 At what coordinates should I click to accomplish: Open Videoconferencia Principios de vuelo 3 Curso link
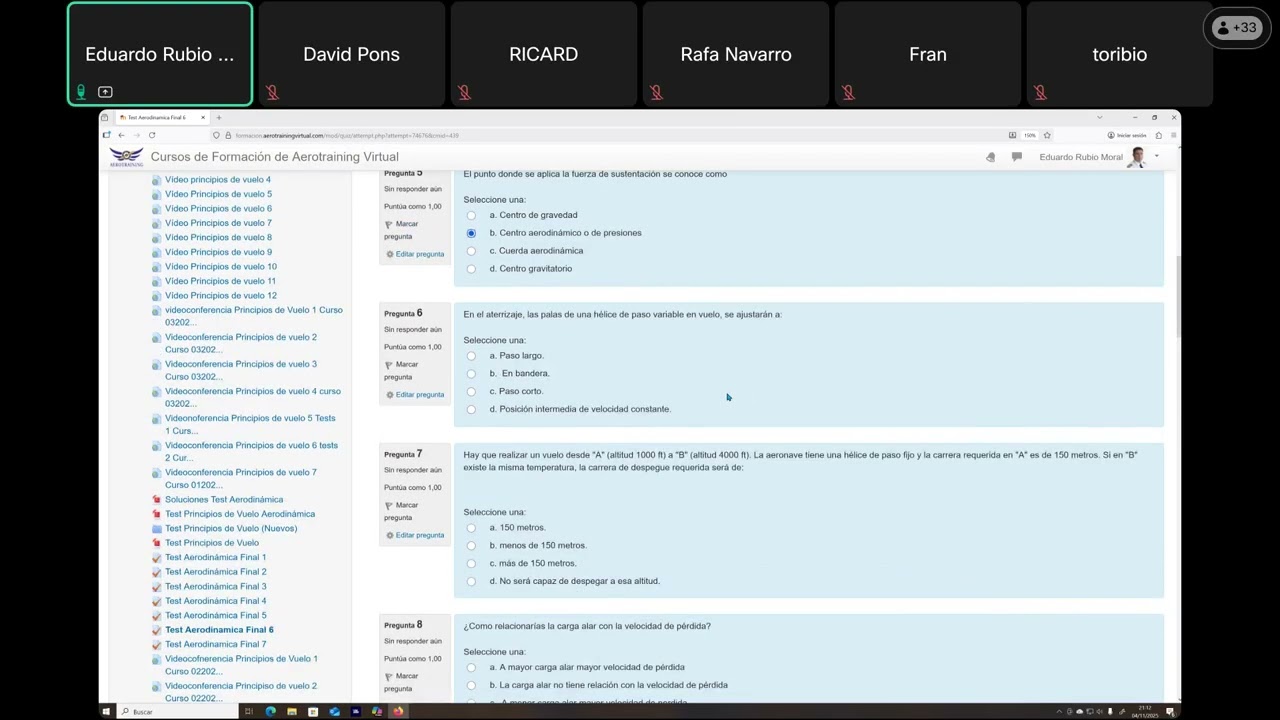coord(241,370)
